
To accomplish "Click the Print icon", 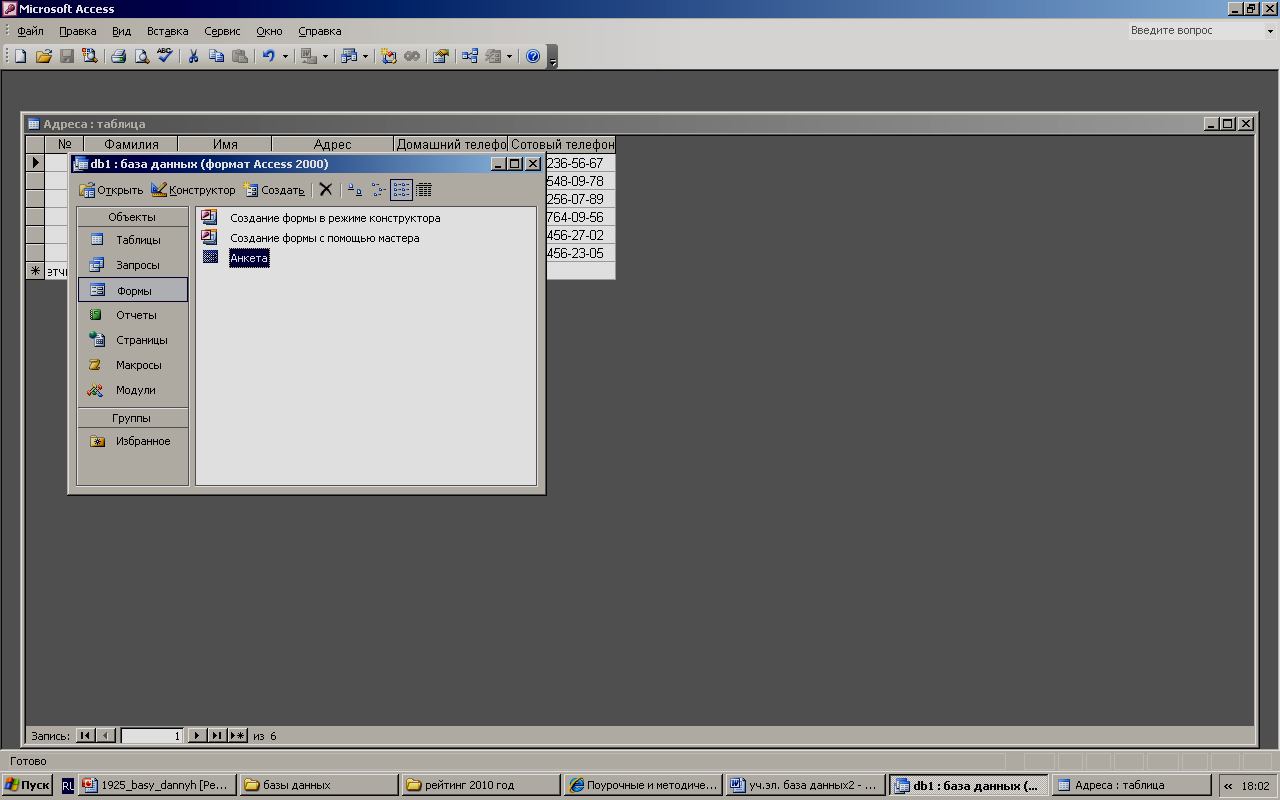I will pos(118,56).
